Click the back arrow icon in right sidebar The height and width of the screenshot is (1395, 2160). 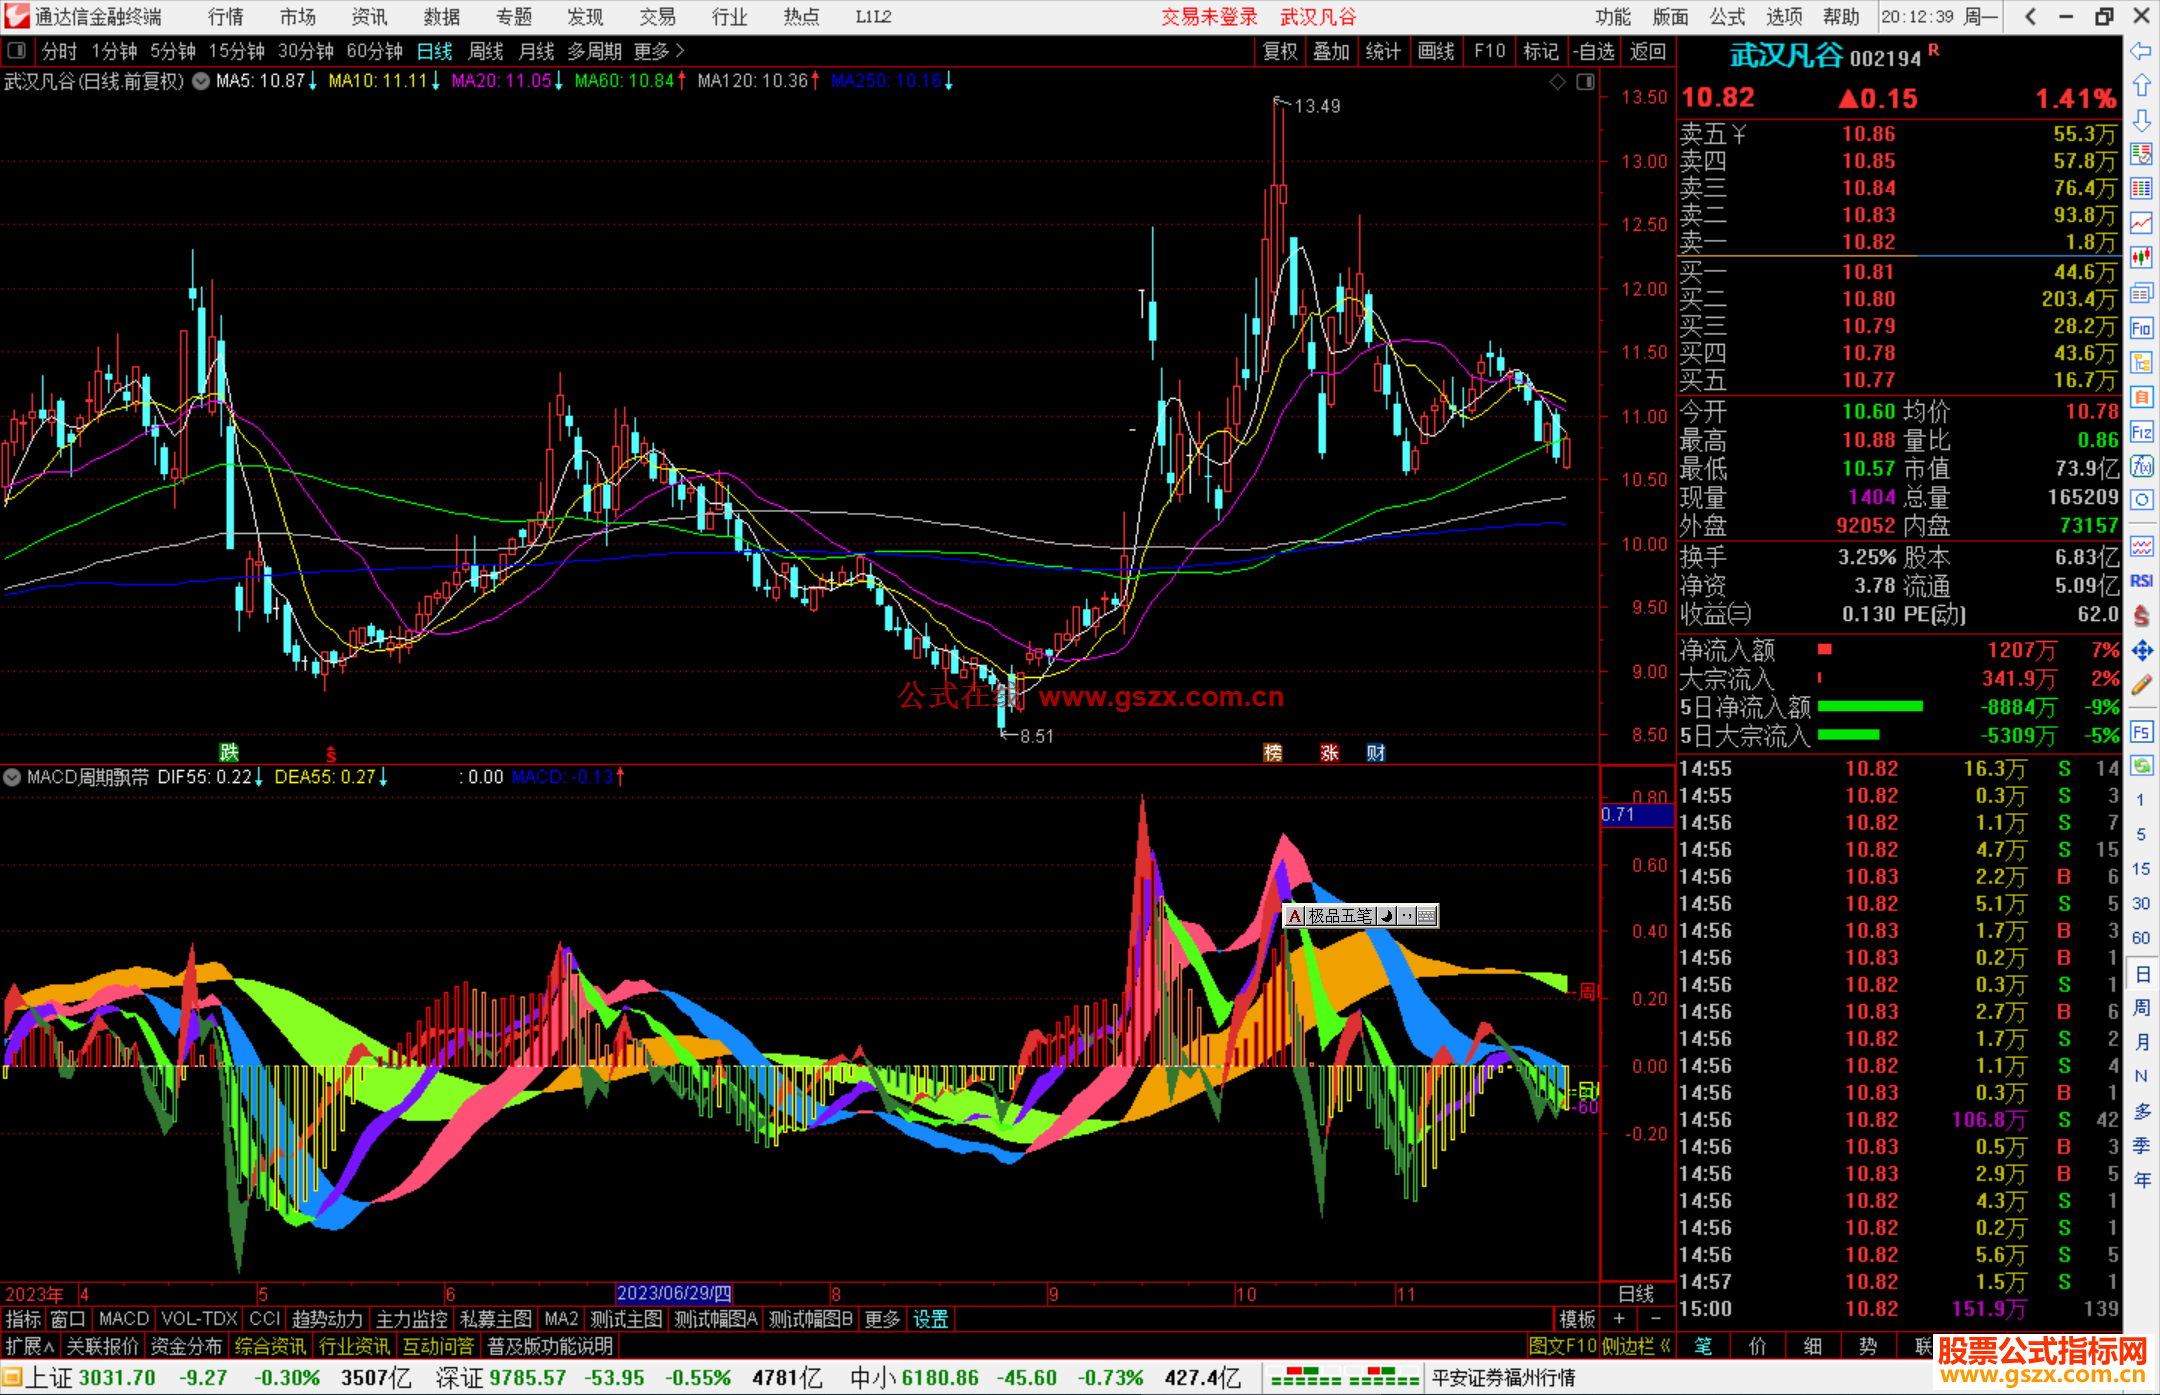pos(2141,51)
